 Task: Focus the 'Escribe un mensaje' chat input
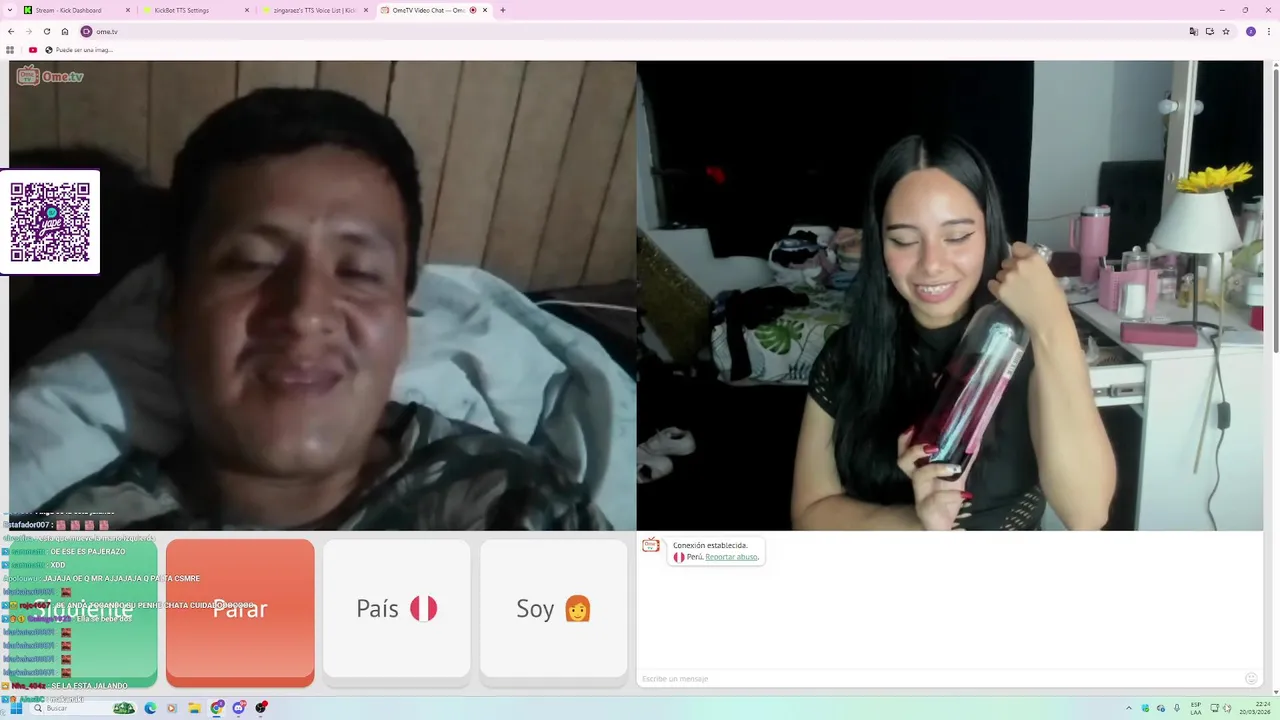pos(940,679)
